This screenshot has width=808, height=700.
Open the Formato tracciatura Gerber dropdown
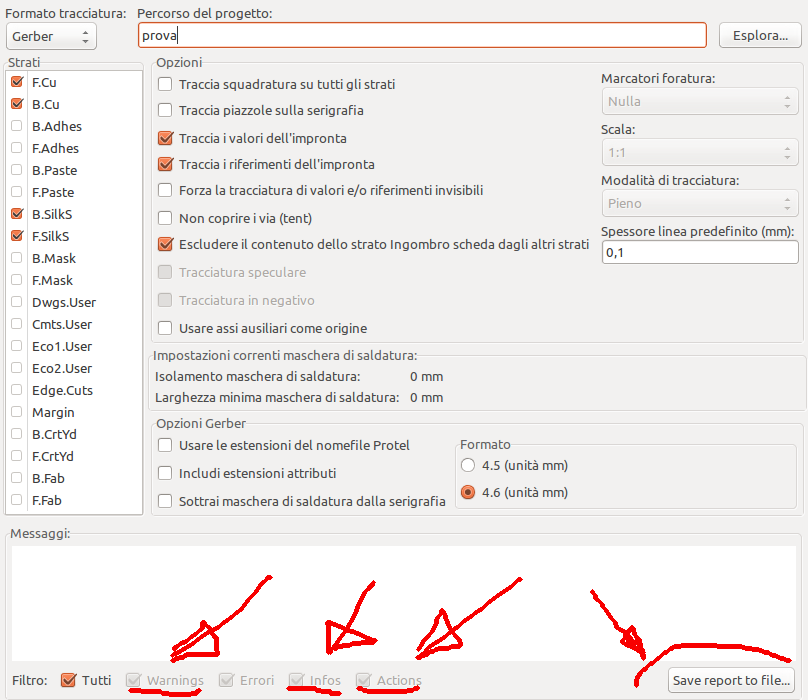click(51, 37)
